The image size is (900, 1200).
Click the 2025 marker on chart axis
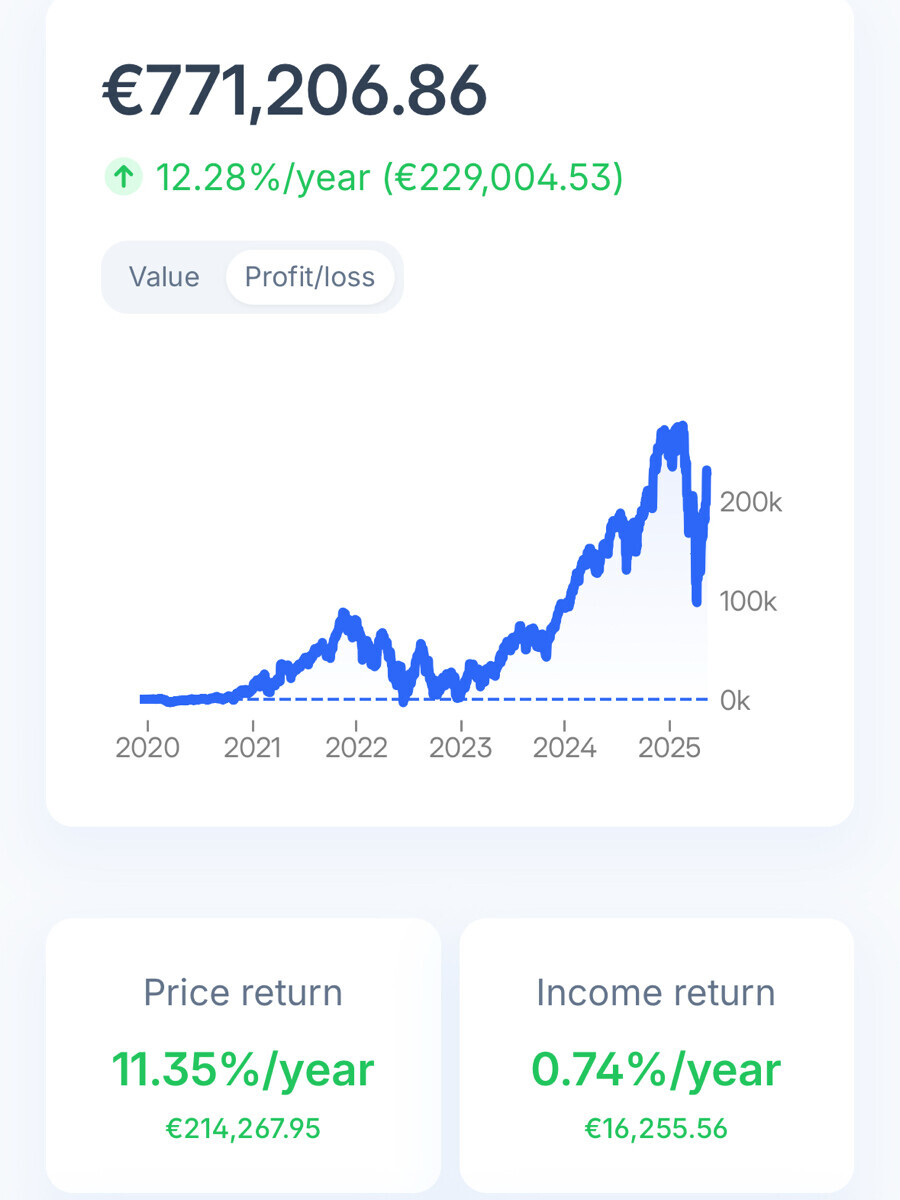[x=669, y=747]
